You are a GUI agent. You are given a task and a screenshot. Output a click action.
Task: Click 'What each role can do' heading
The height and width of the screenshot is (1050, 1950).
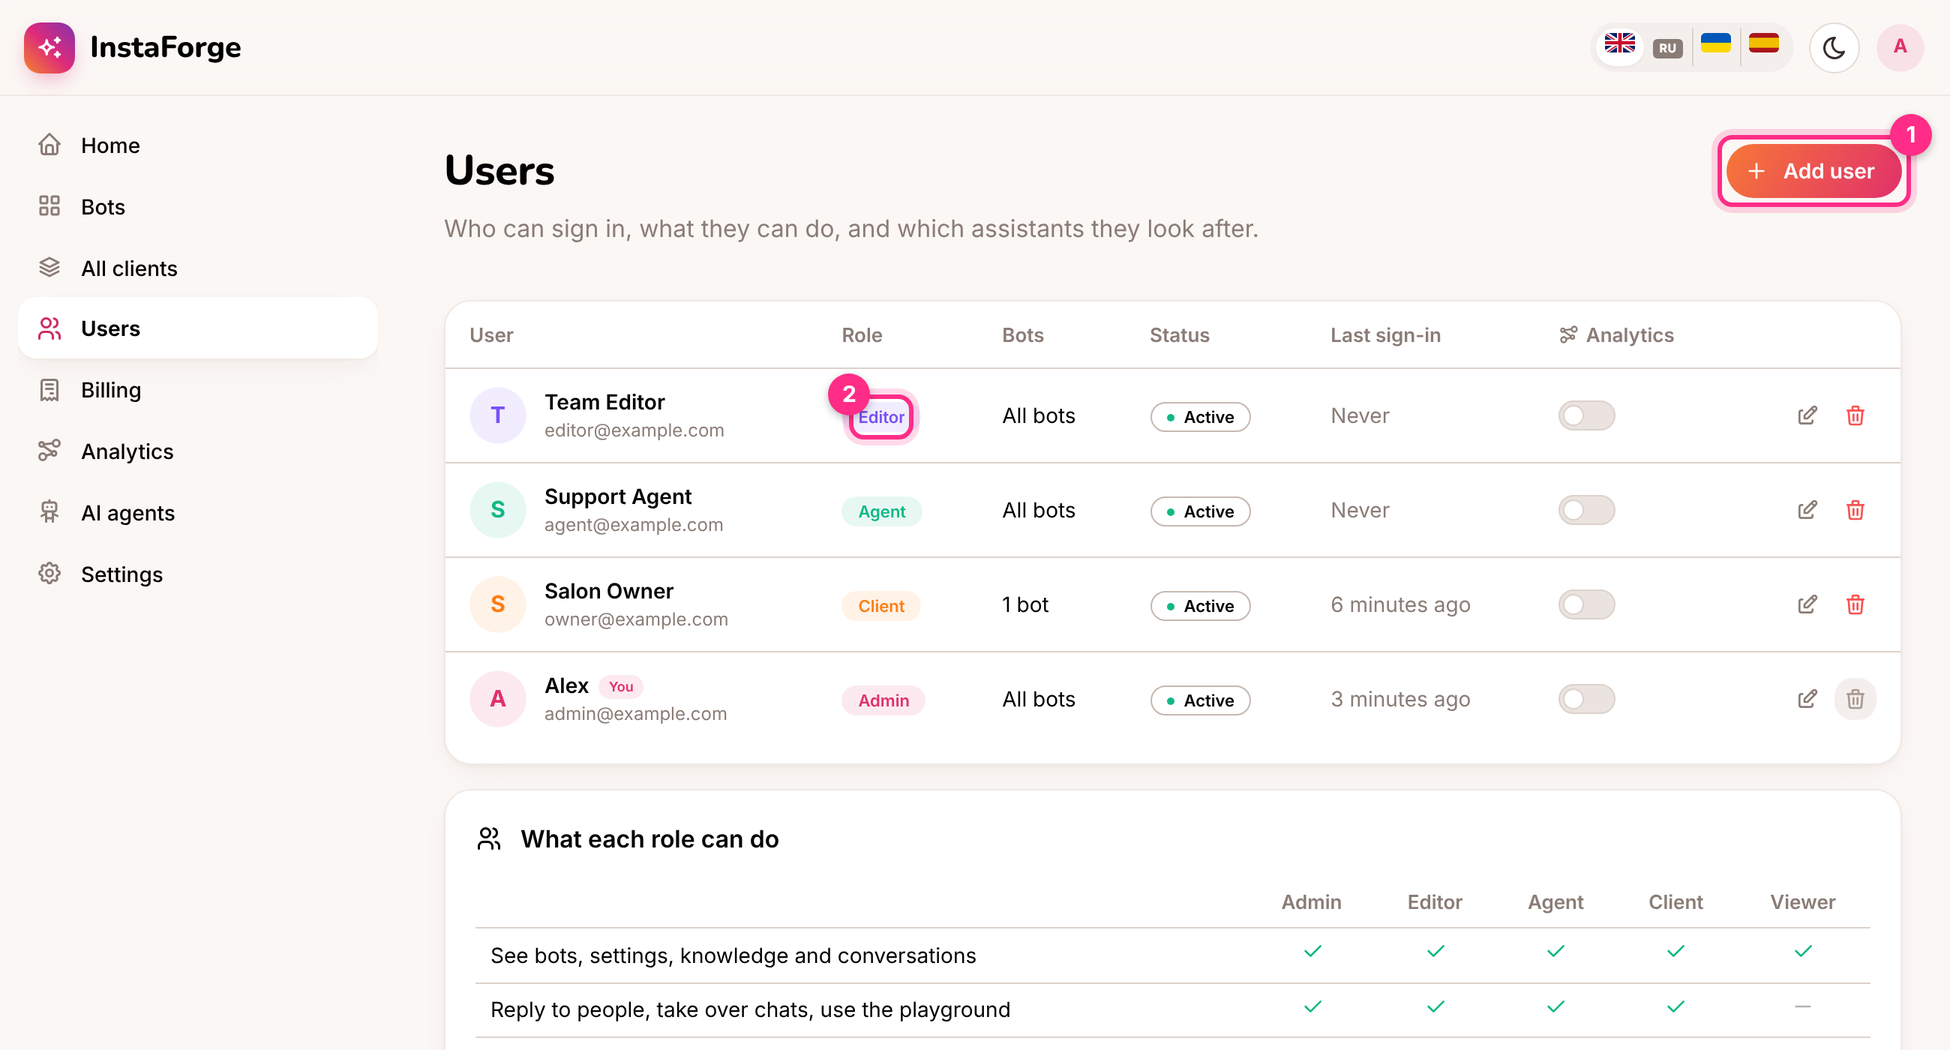(649, 839)
